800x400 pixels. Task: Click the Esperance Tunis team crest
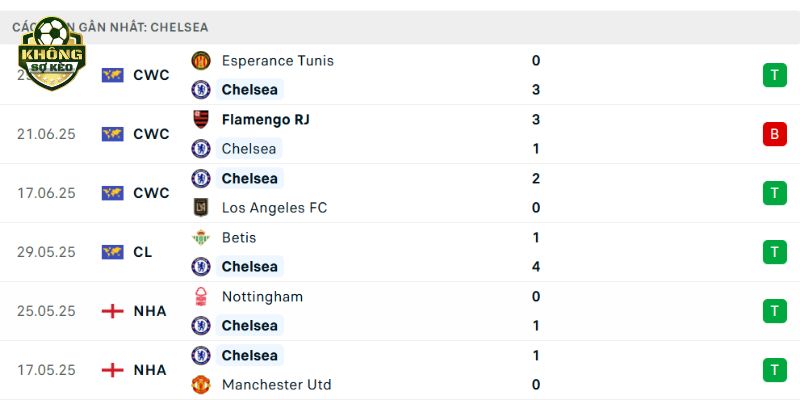[x=201, y=61]
